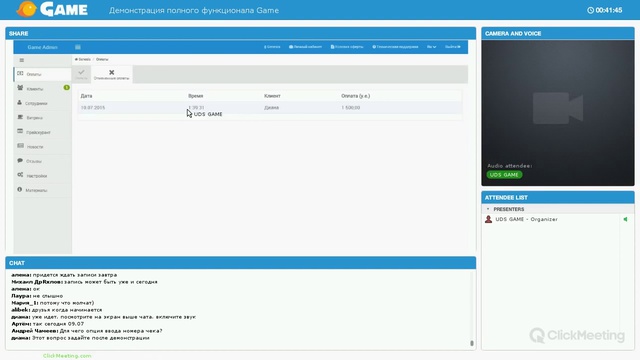Select UDS GAME - Organizer in attendee list
This screenshot has height=360, width=640.
(x=527, y=219)
